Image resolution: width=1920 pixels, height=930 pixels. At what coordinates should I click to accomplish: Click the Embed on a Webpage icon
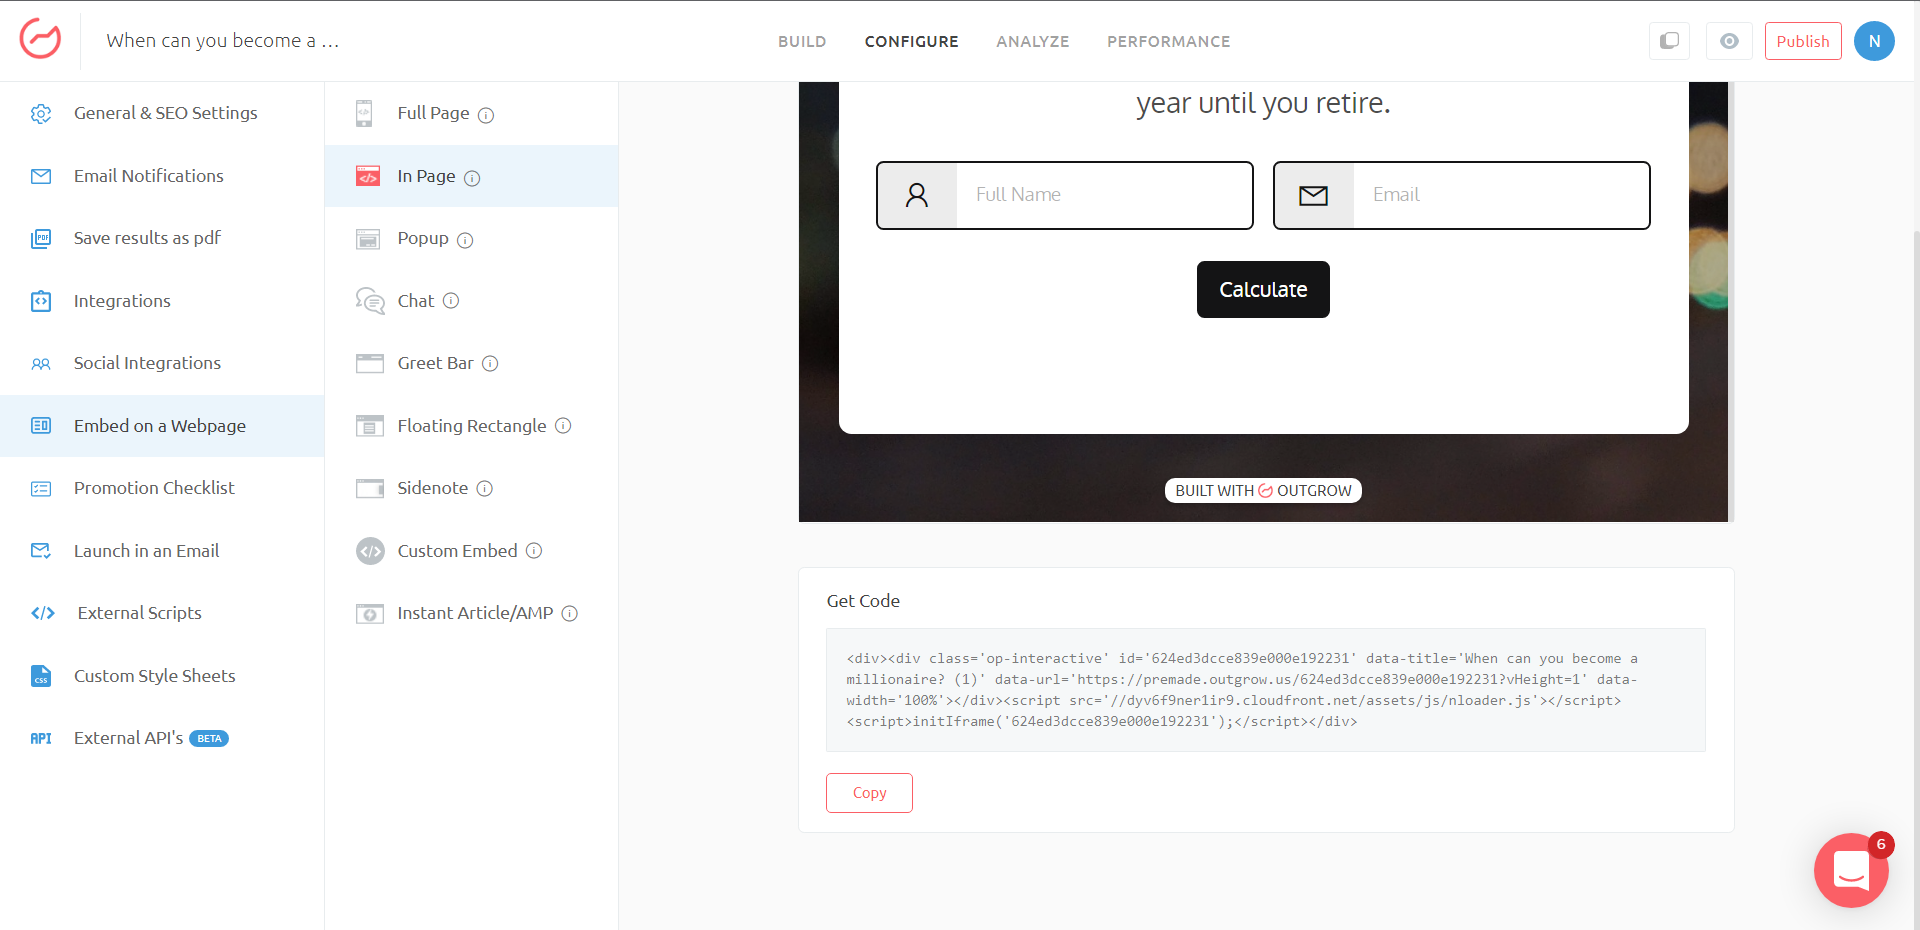click(x=41, y=426)
